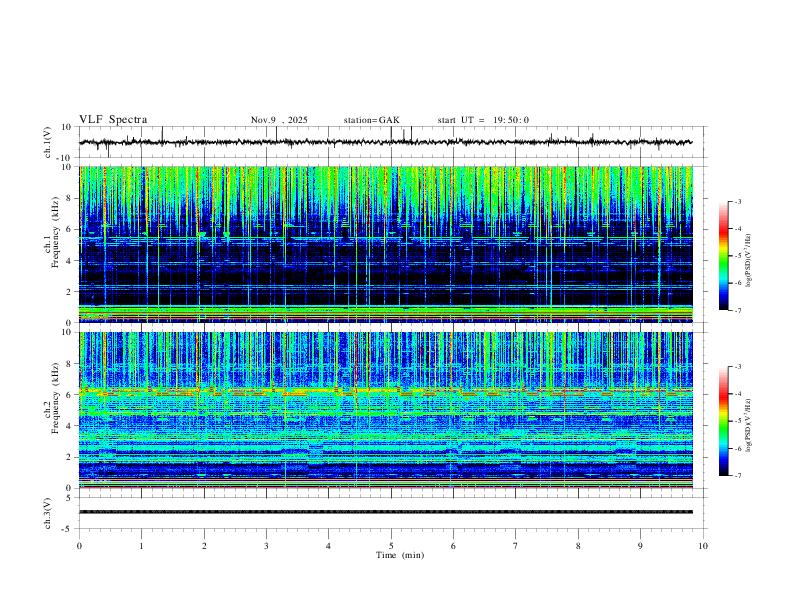The image size is (792, 612).
Task: Click the ch.2 'Frequency (kHz)' axis label
Action: pos(56,398)
